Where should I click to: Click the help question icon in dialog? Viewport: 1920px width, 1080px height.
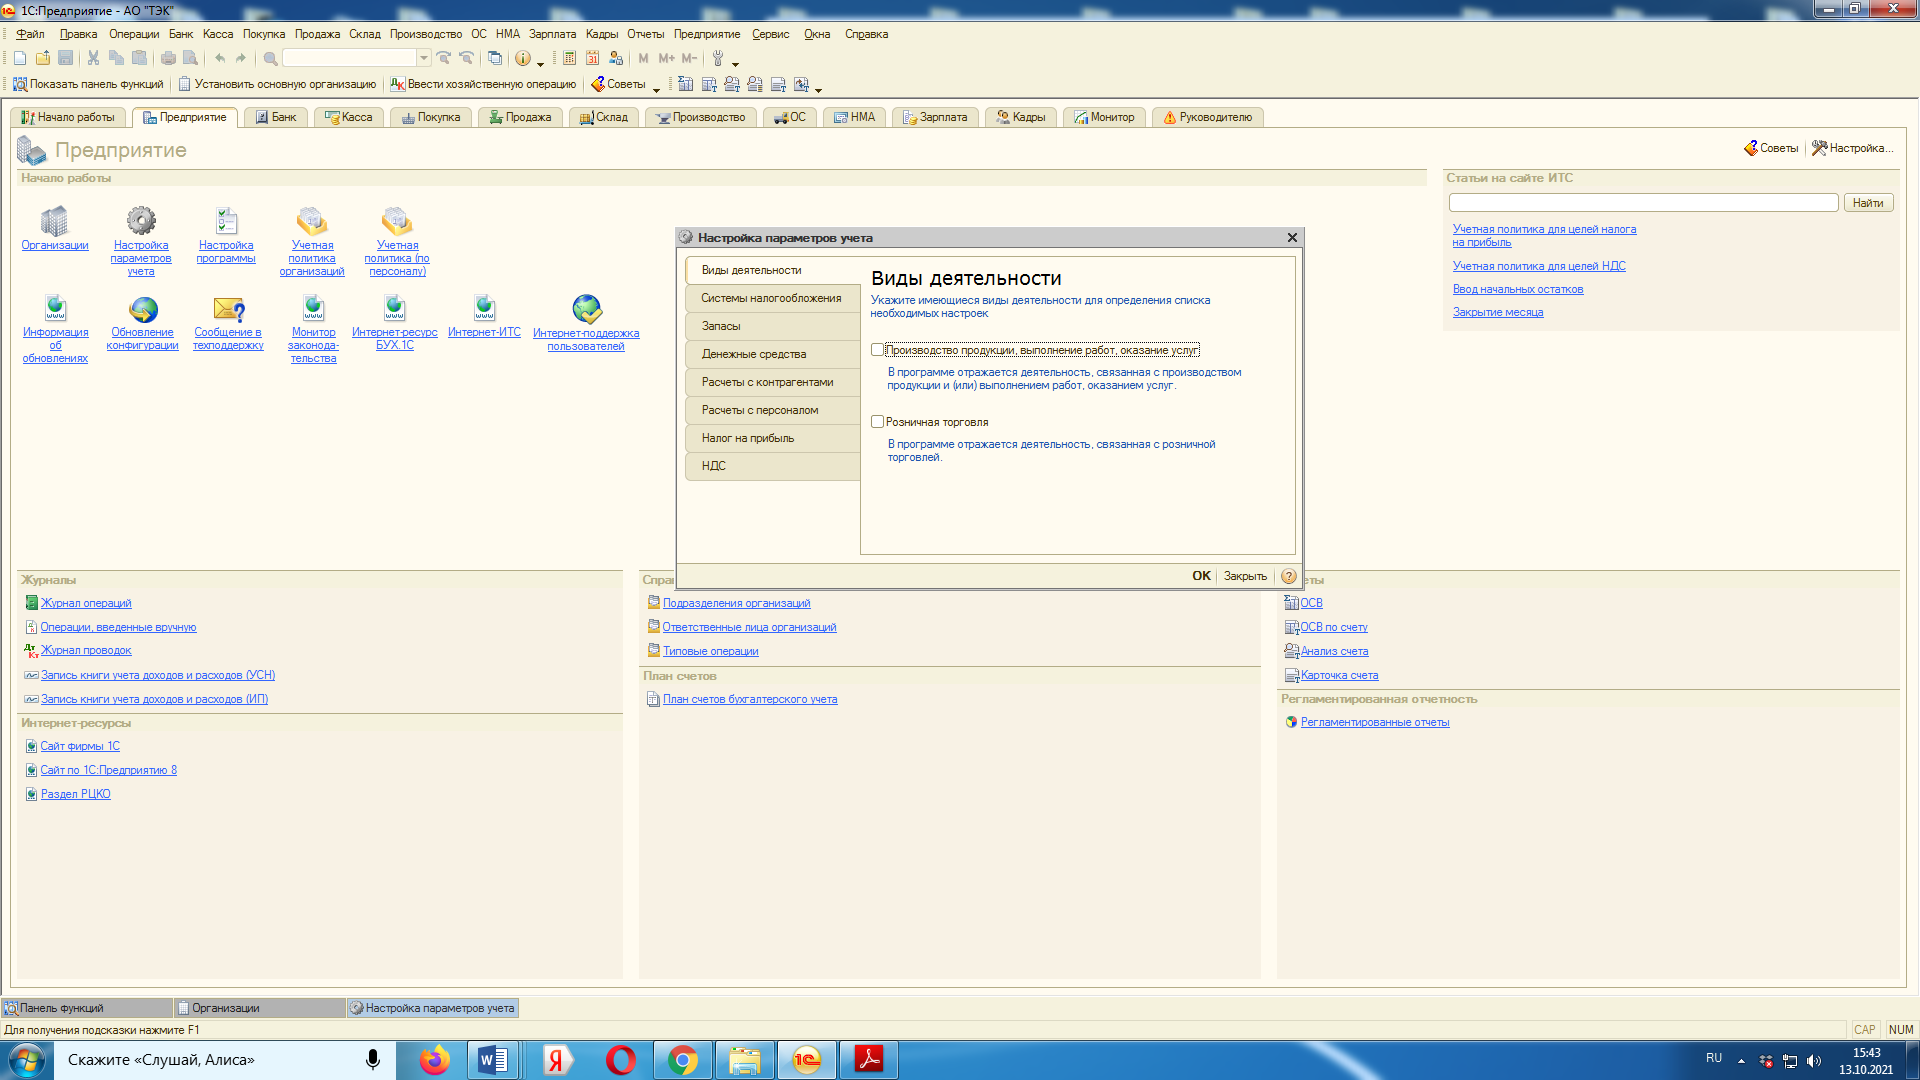1288,576
